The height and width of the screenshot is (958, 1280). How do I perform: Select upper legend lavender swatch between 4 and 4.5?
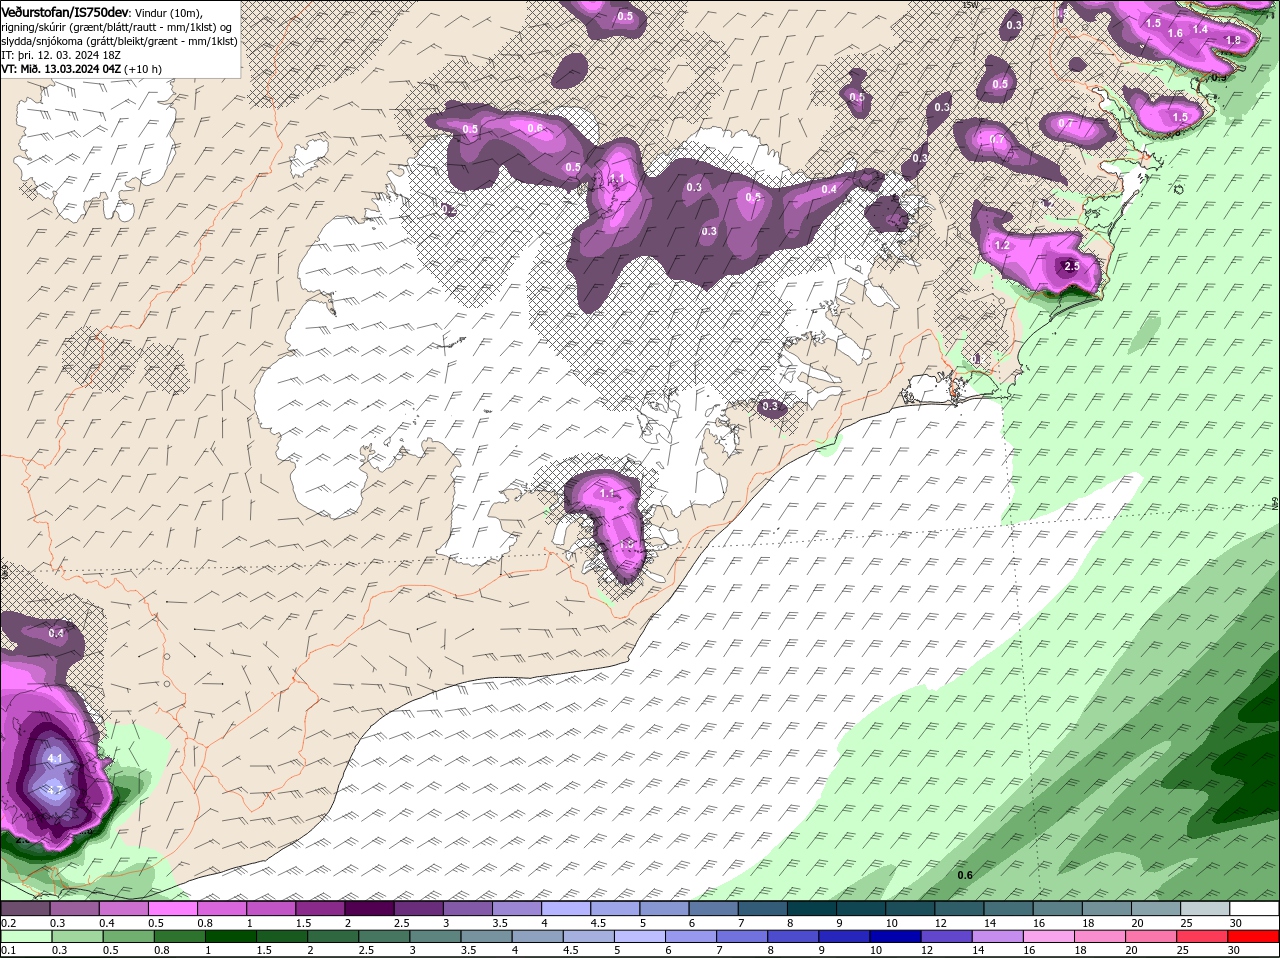[x=566, y=908]
